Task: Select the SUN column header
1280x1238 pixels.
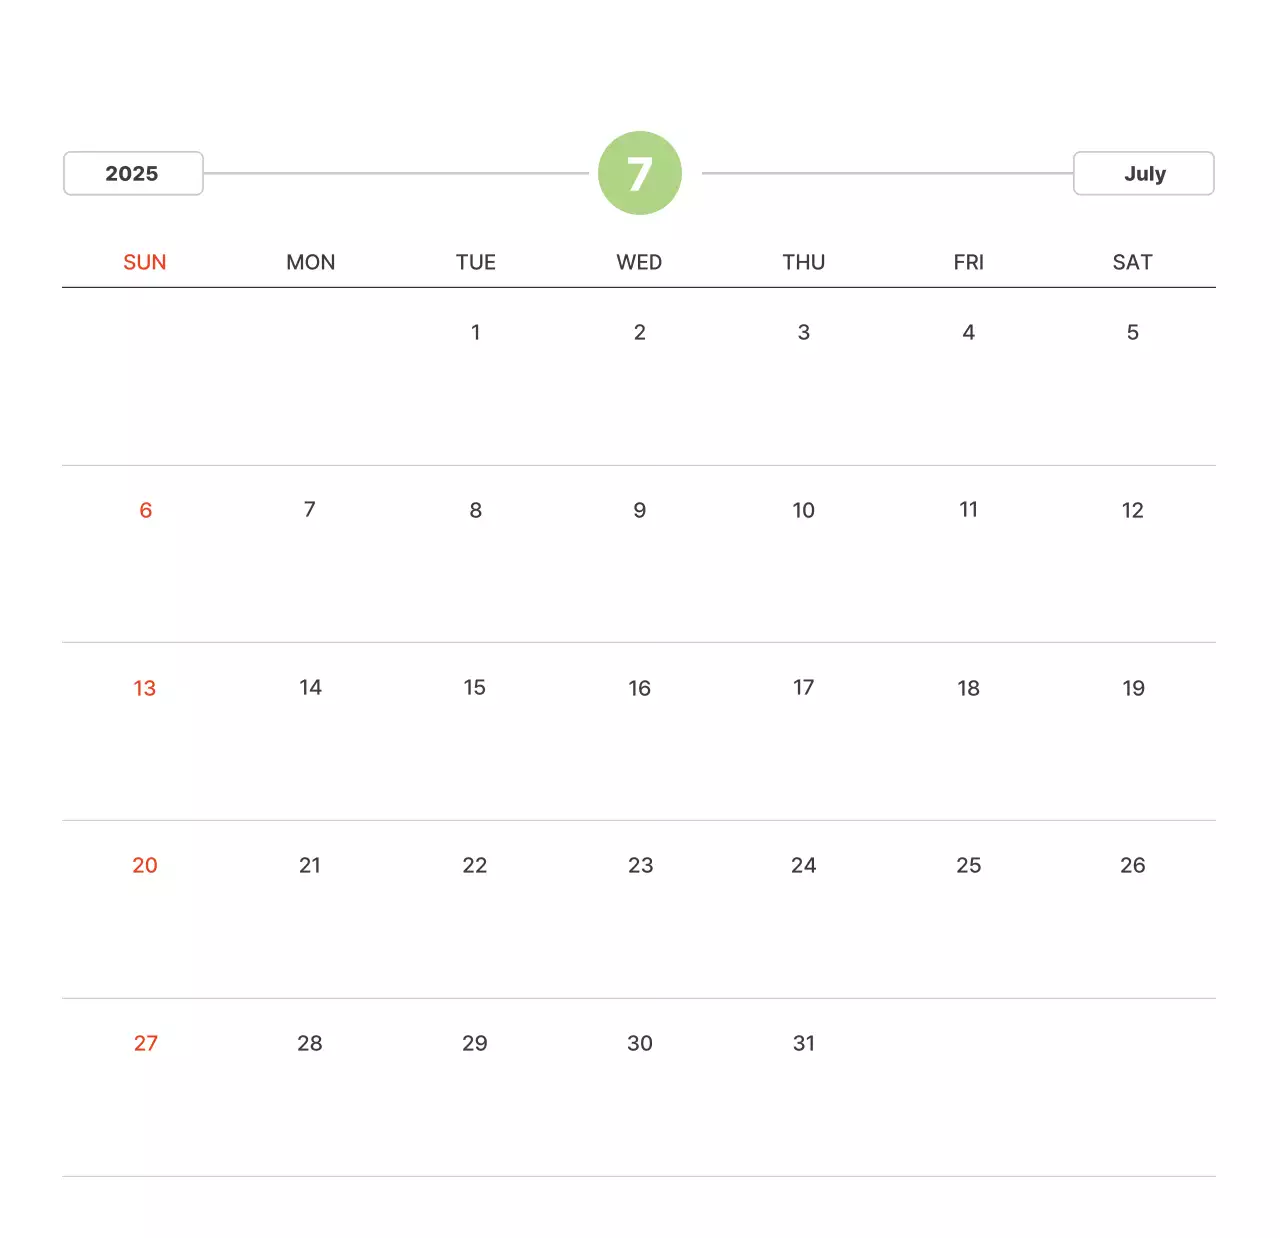Action: click(x=145, y=262)
